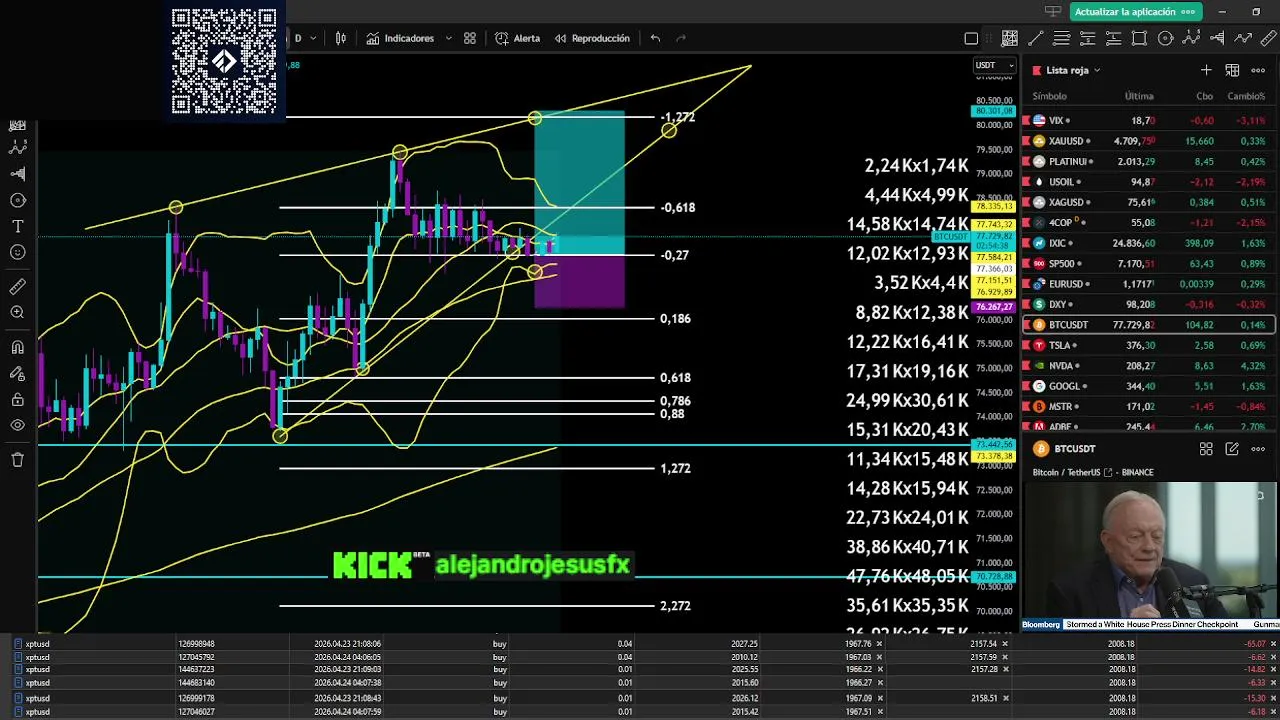Open chart layout selector square icon
The image size is (1280, 720).
click(x=971, y=39)
